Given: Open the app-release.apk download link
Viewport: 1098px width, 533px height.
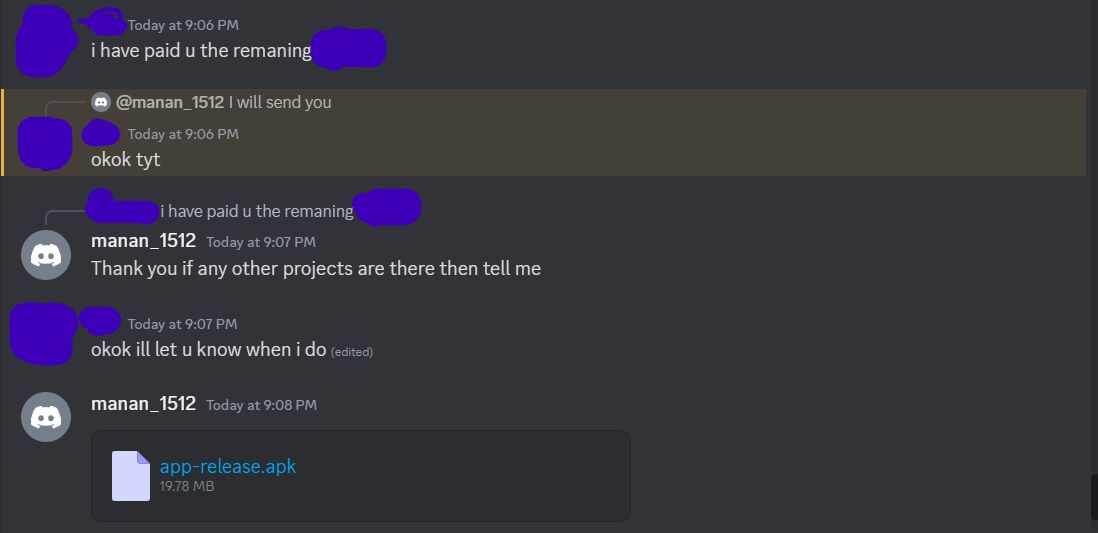Looking at the screenshot, I should [x=228, y=466].
